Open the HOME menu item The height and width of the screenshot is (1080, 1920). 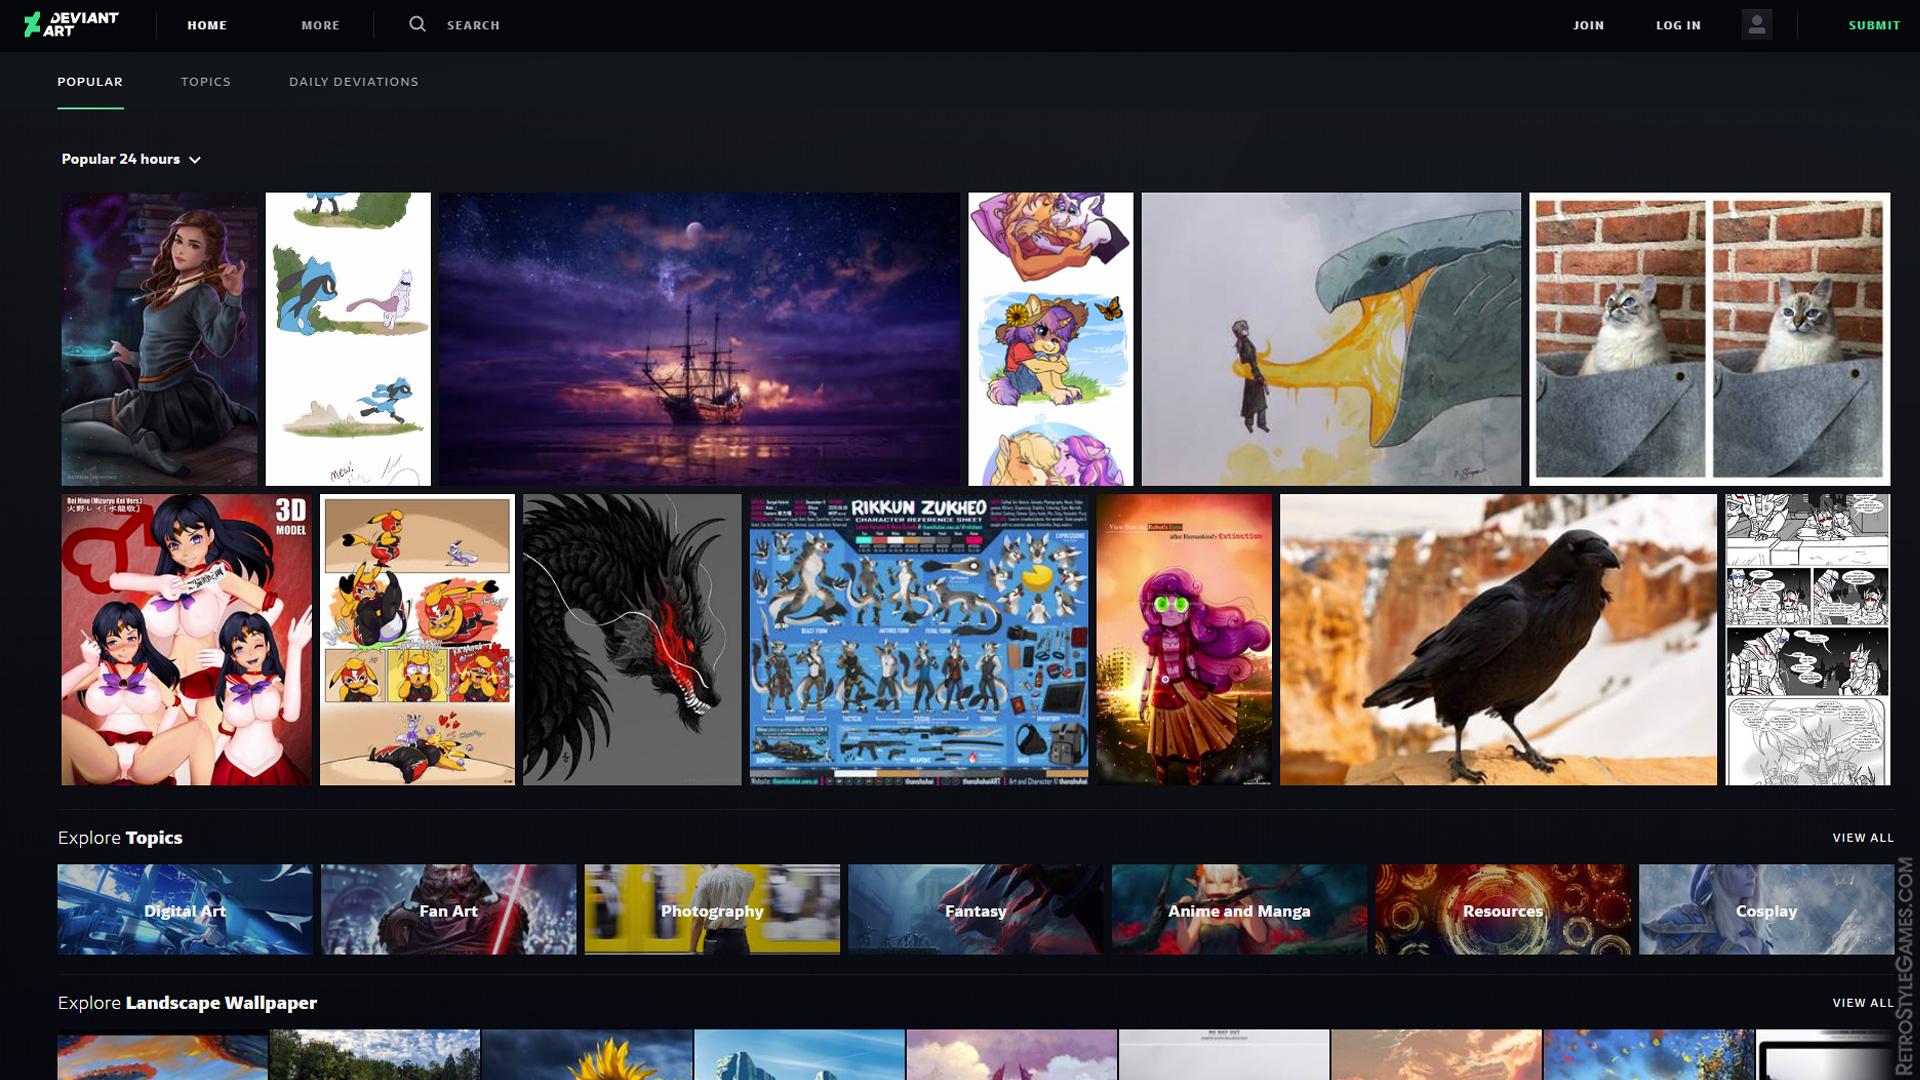(x=207, y=25)
